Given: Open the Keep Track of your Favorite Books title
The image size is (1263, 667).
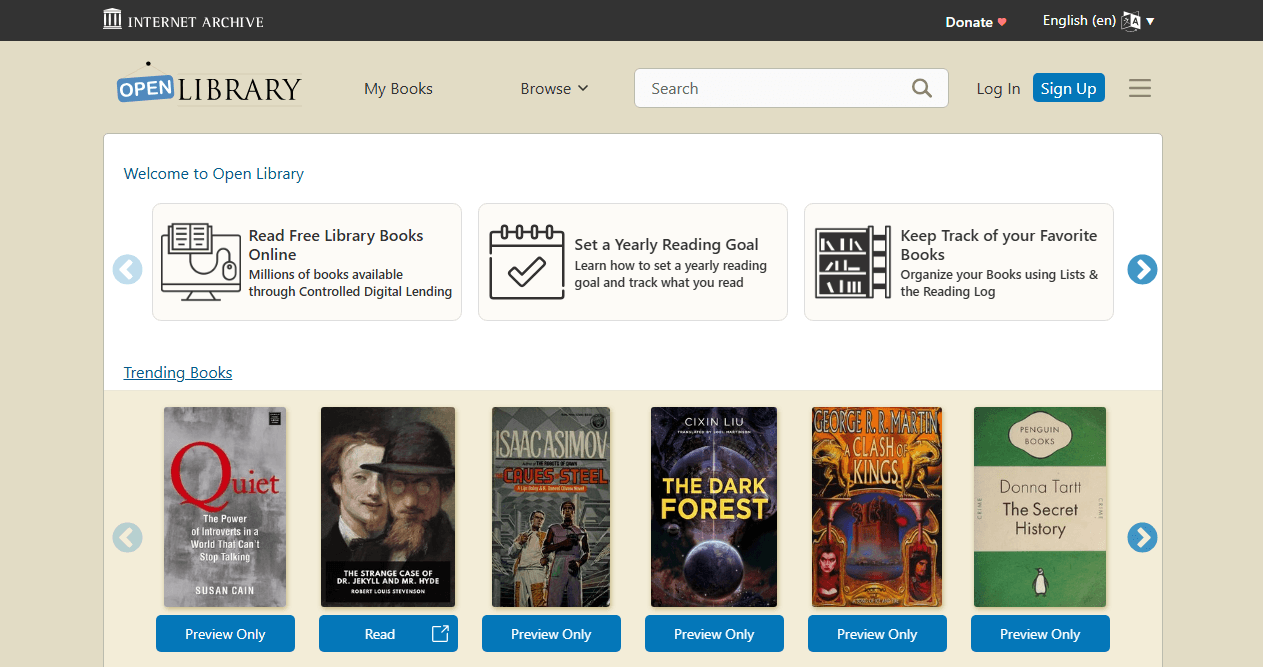Looking at the screenshot, I should coord(999,245).
